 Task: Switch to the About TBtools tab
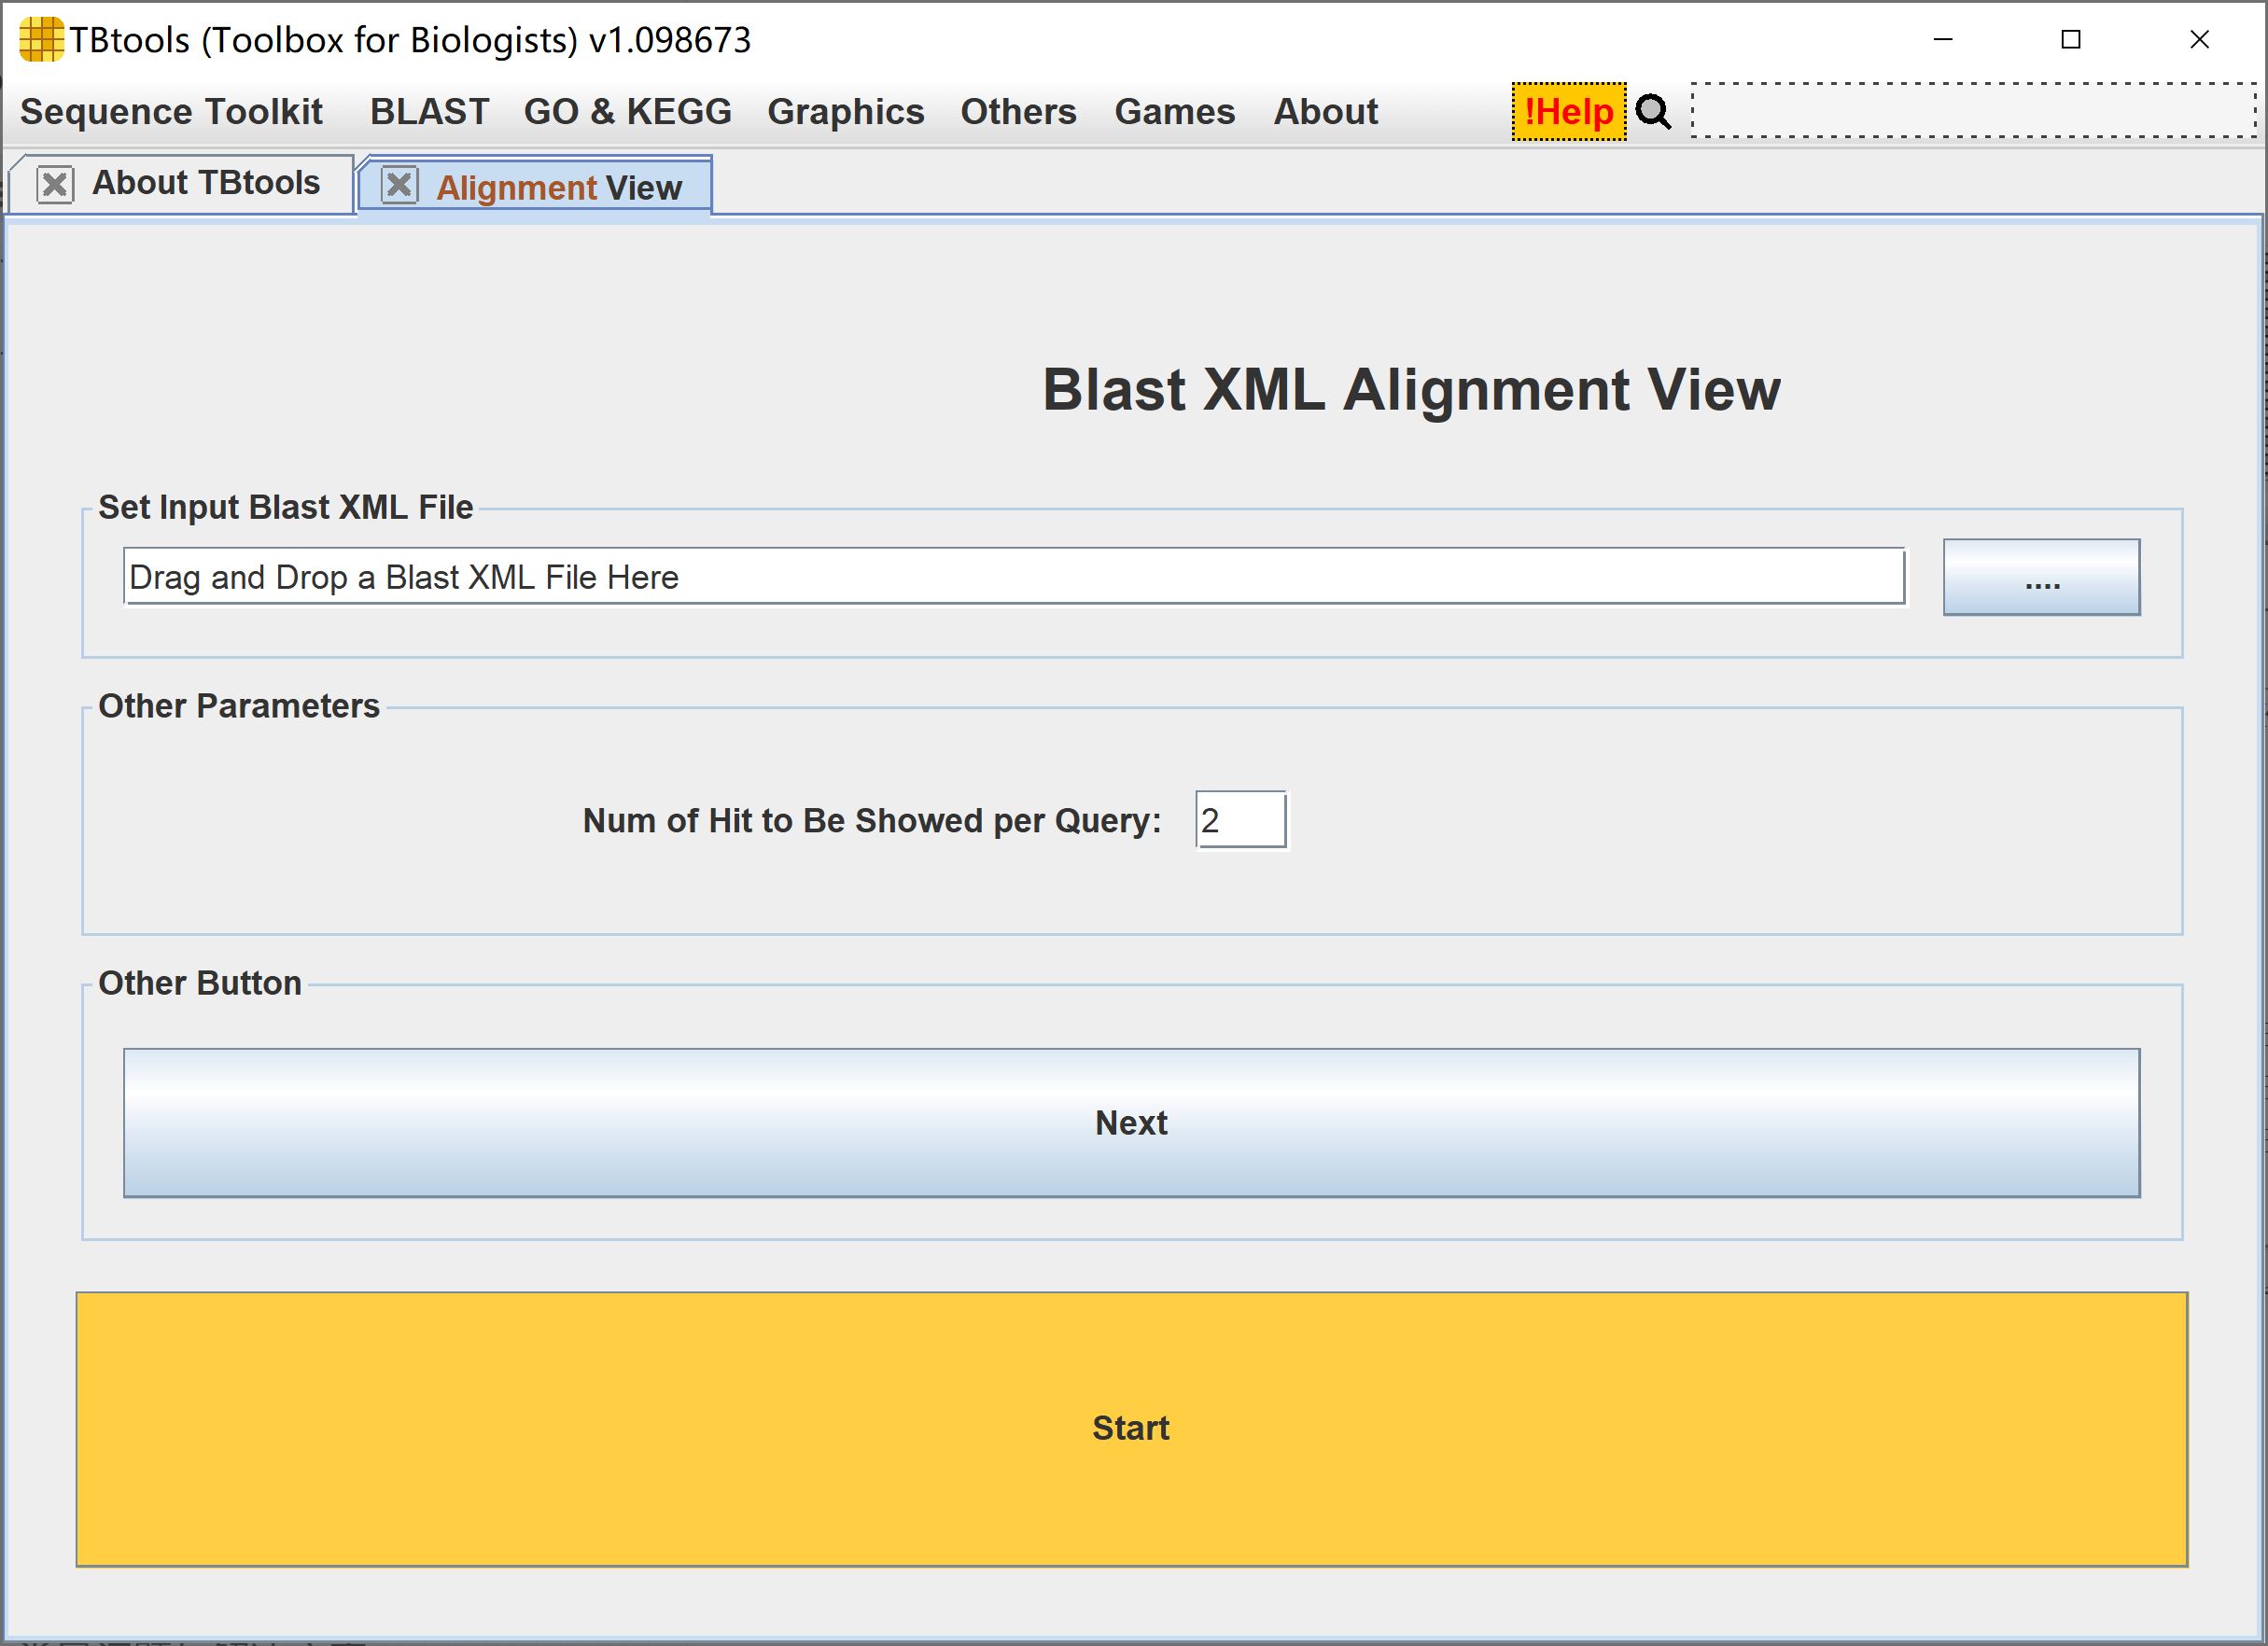206,184
